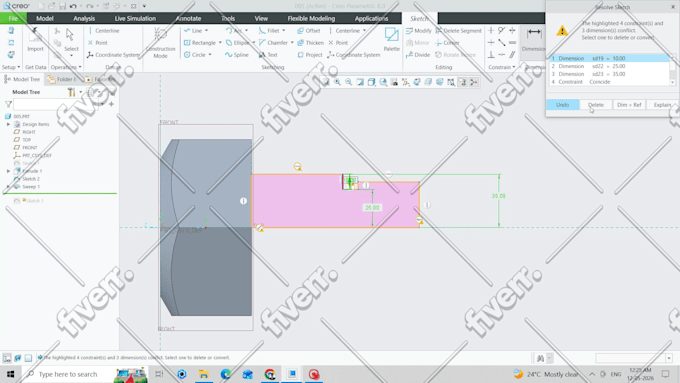Click the Divide tool

click(418, 55)
